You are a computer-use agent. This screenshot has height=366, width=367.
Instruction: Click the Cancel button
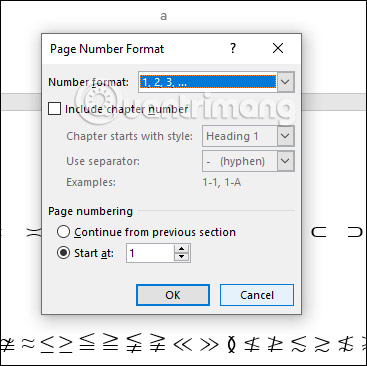(257, 295)
